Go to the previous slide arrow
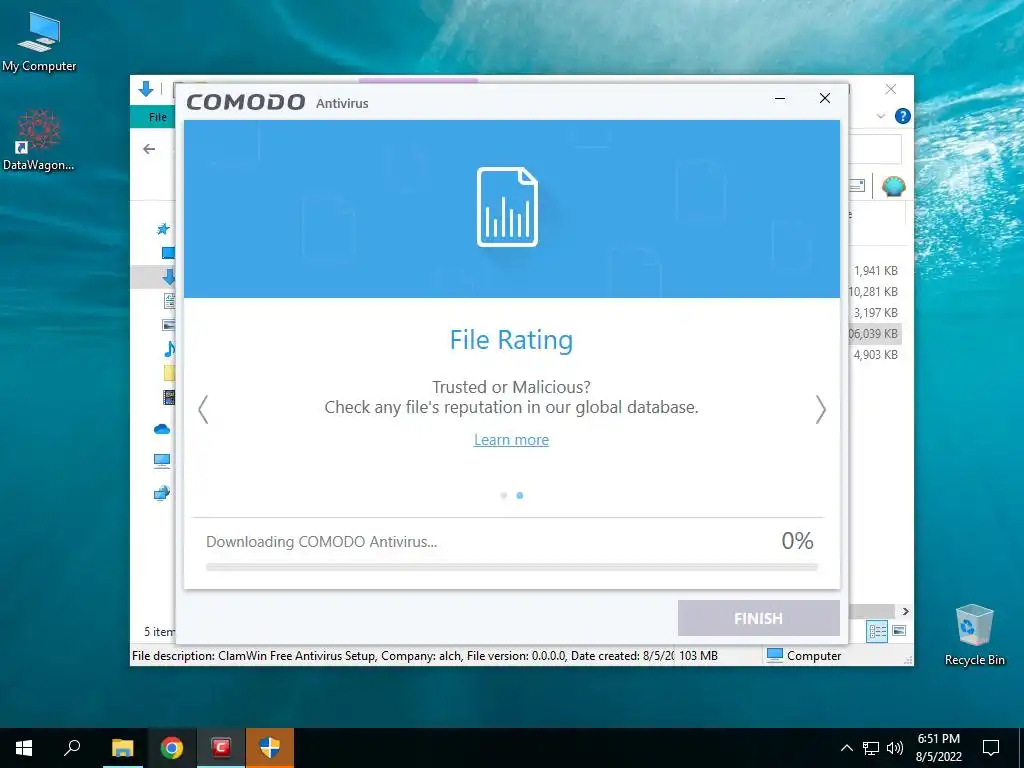Image resolution: width=1024 pixels, height=768 pixels. [x=203, y=409]
